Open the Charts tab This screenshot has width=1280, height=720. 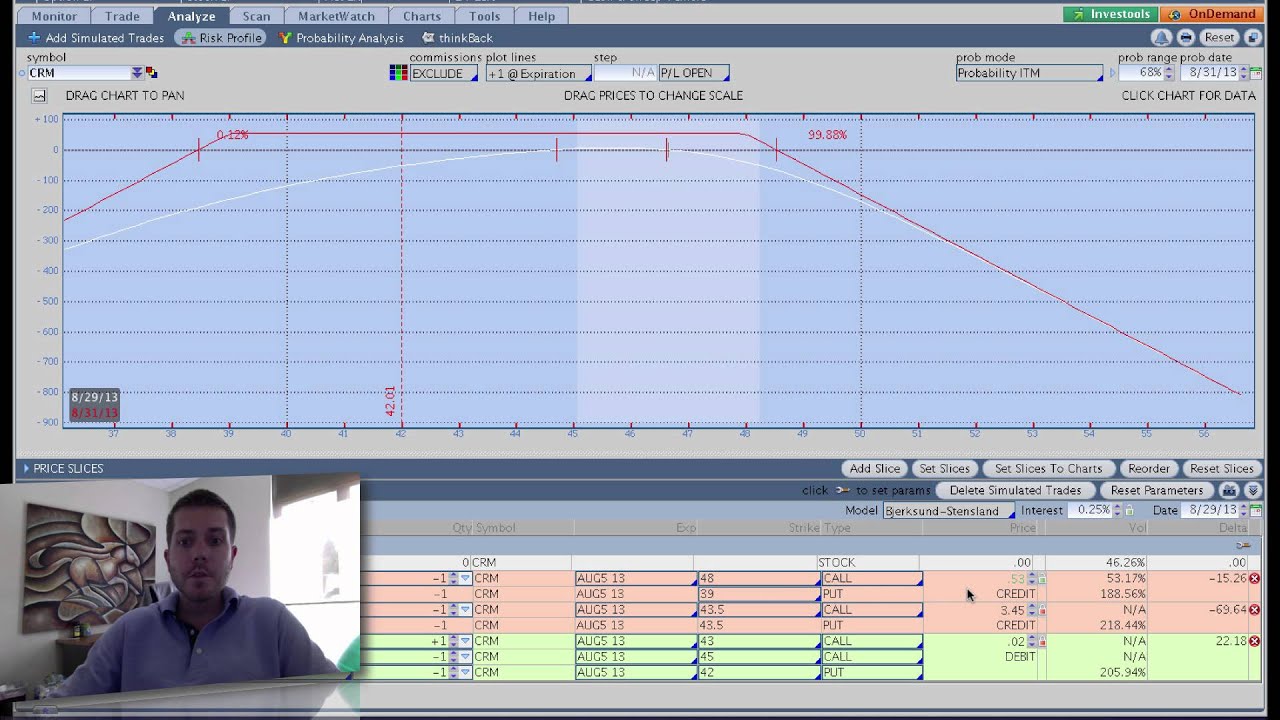point(422,16)
